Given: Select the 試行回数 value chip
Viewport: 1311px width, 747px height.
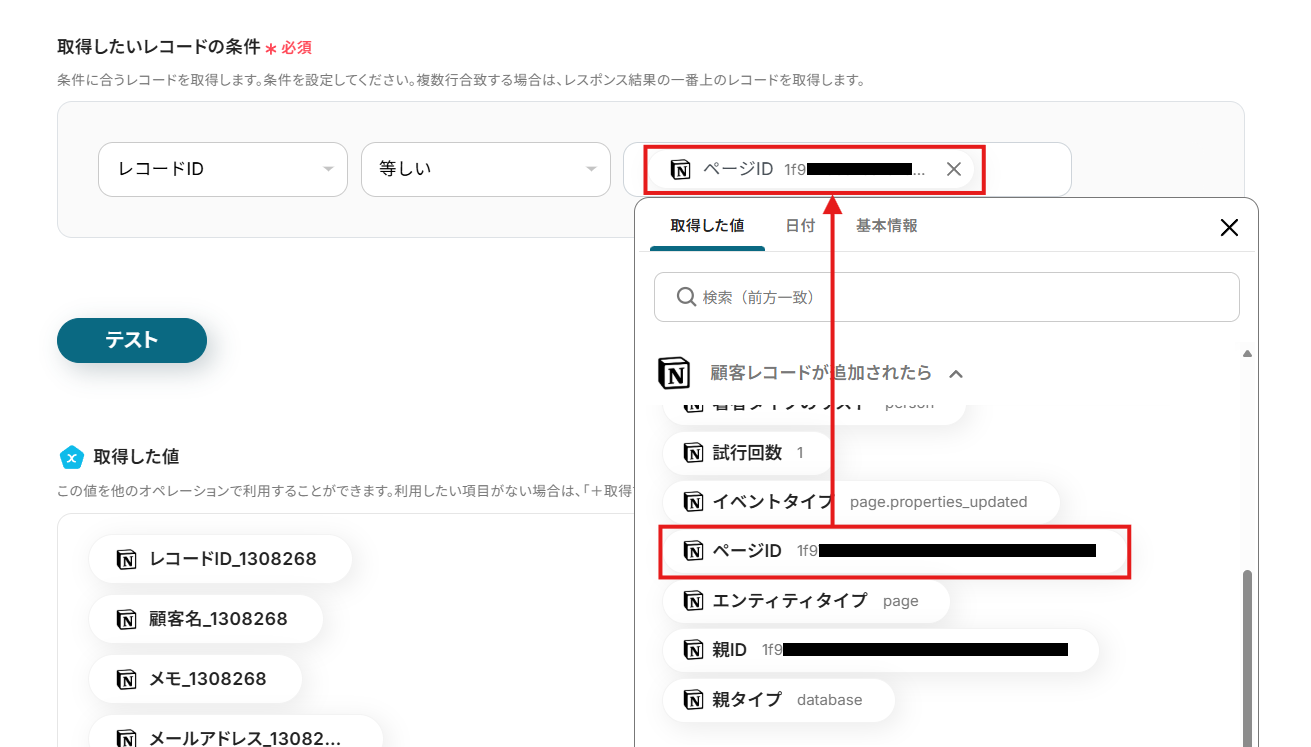Looking at the screenshot, I should 747,453.
